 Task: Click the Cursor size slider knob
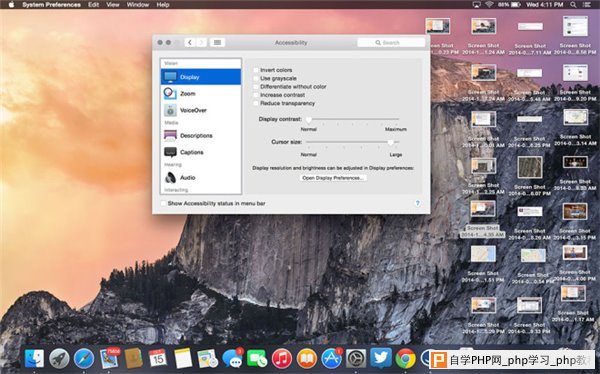[391, 142]
